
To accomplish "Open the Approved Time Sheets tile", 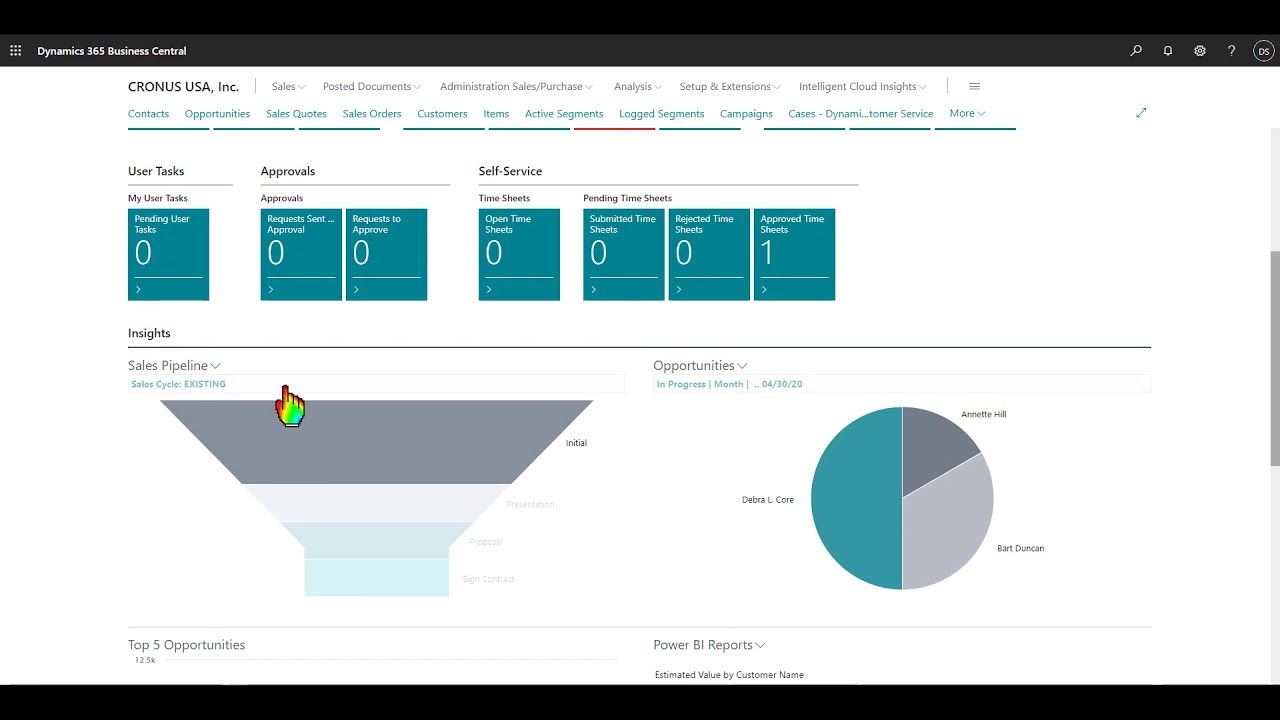I will click(x=794, y=254).
